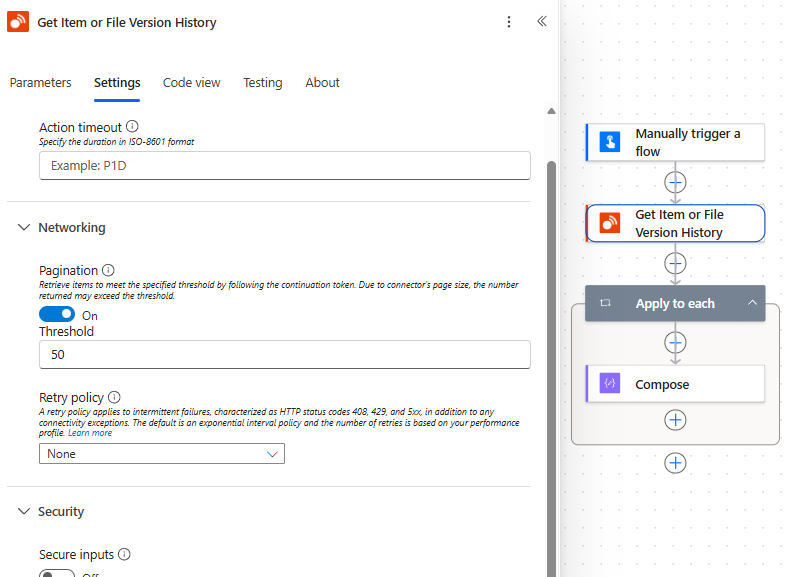The image size is (798, 577).
Task: Open the Retry policy dropdown showing None
Action: click(162, 453)
